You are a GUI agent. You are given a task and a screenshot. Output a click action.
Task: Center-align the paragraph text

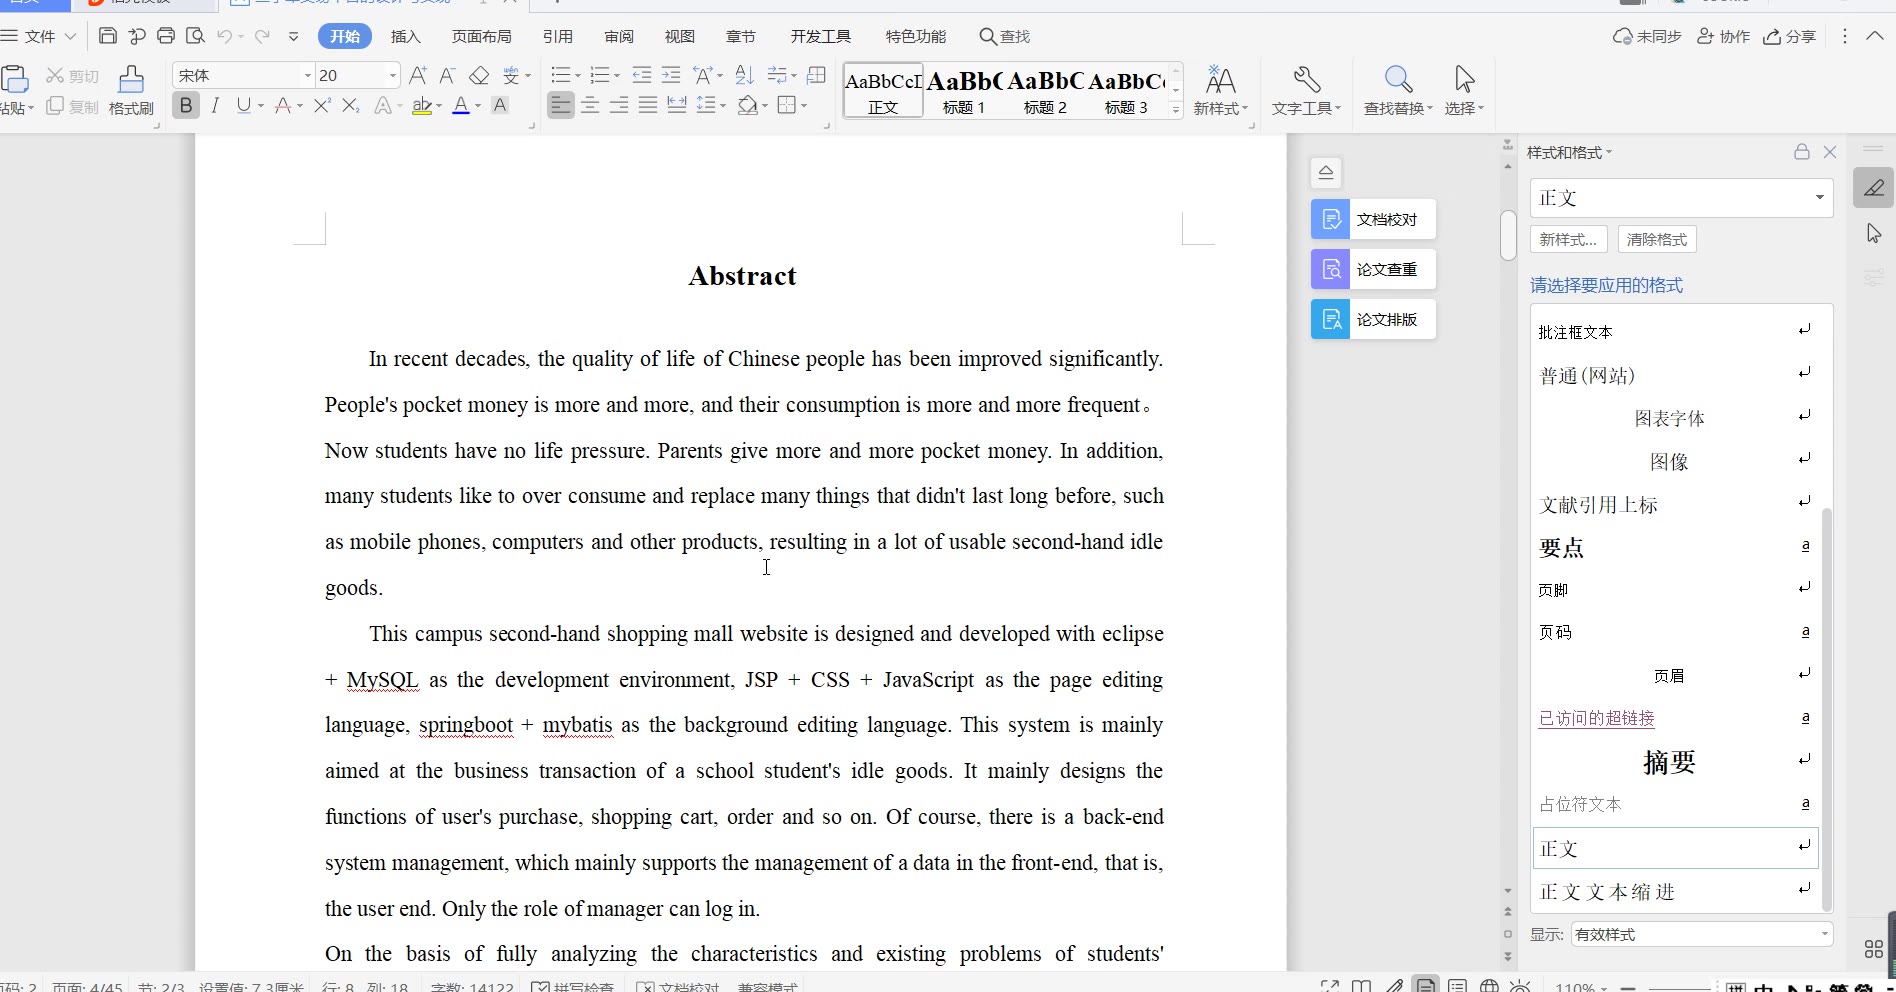[590, 106]
